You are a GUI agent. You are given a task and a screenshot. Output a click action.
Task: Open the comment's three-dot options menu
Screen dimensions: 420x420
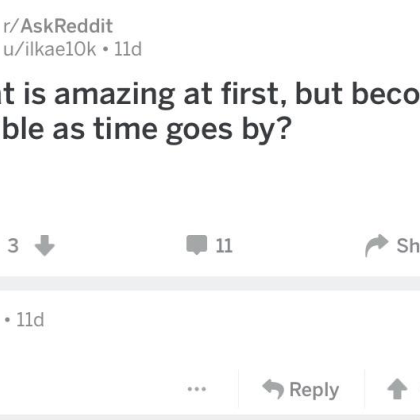[197, 389]
